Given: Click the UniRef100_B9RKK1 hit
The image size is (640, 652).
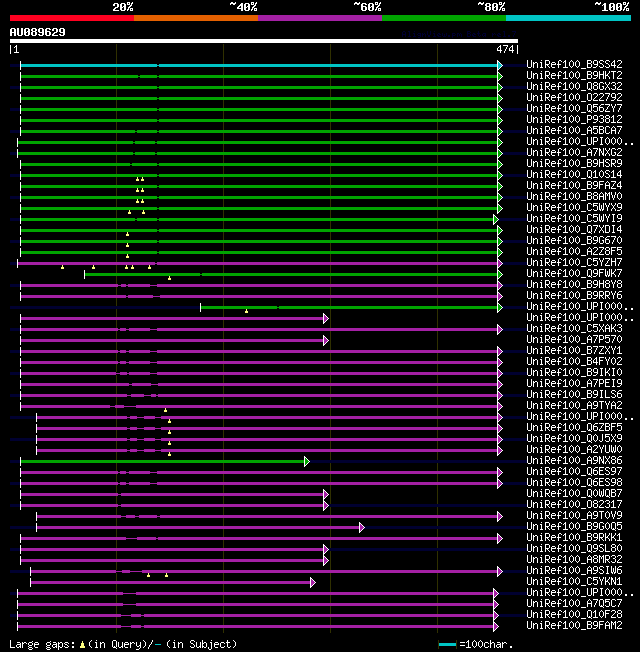Looking at the screenshot, I should (x=574, y=538).
